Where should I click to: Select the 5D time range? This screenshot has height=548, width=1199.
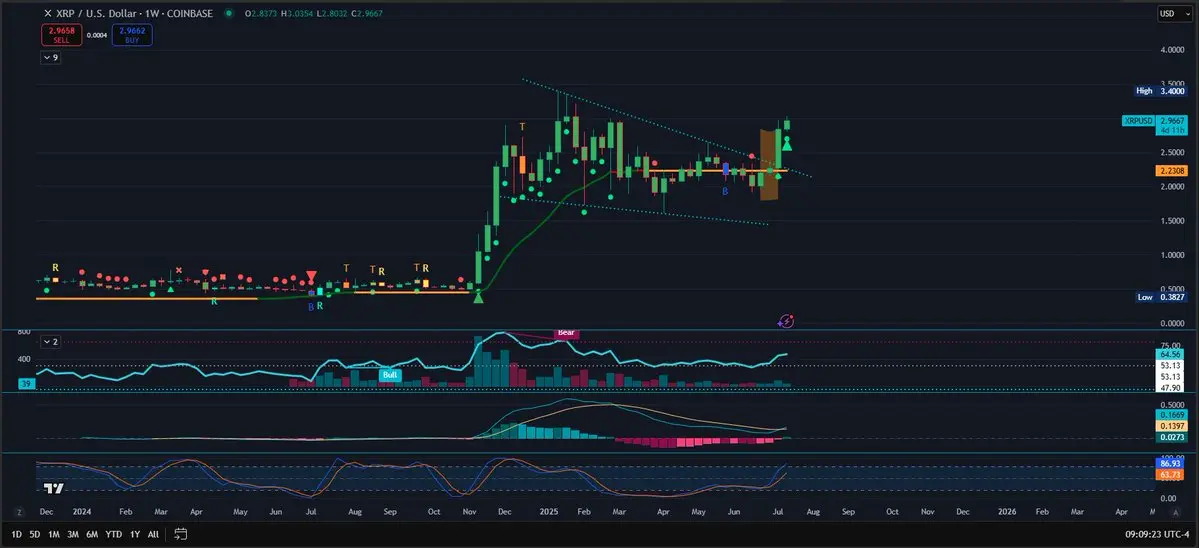click(34, 534)
